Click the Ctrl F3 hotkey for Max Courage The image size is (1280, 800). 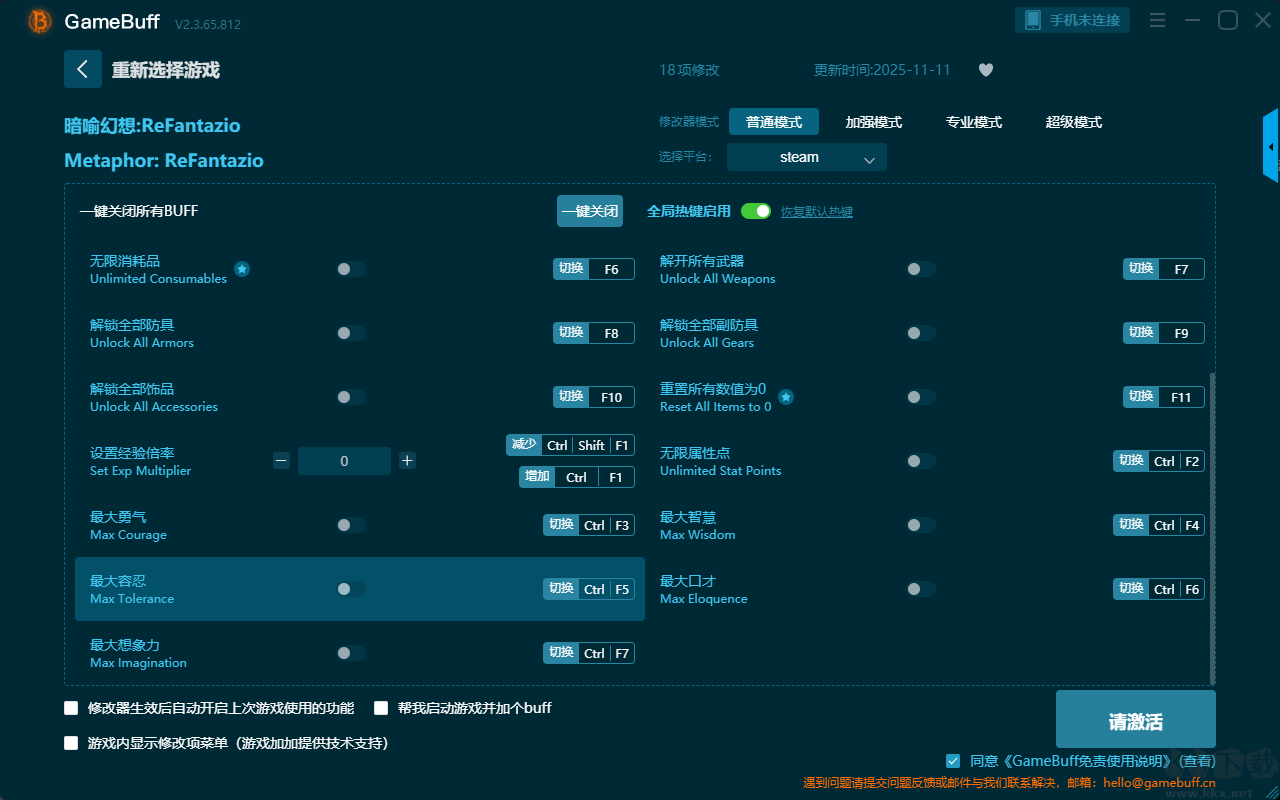[589, 525]
